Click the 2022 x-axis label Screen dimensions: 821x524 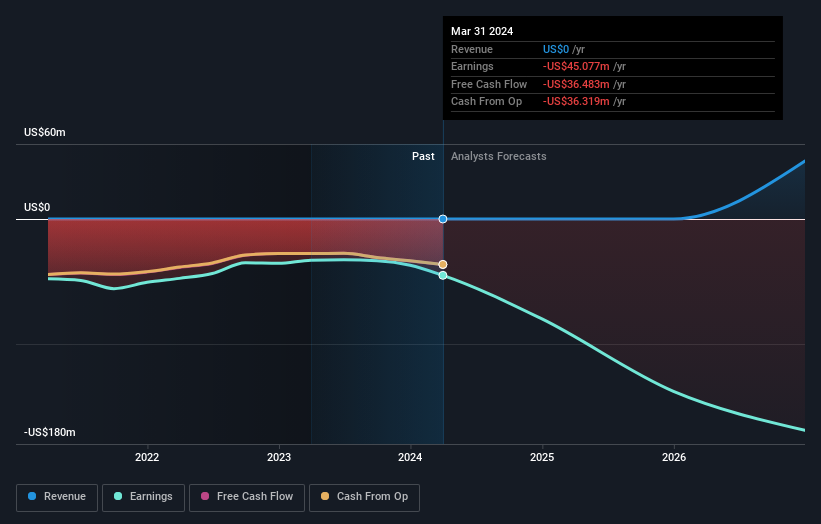(x=147, y=457)
